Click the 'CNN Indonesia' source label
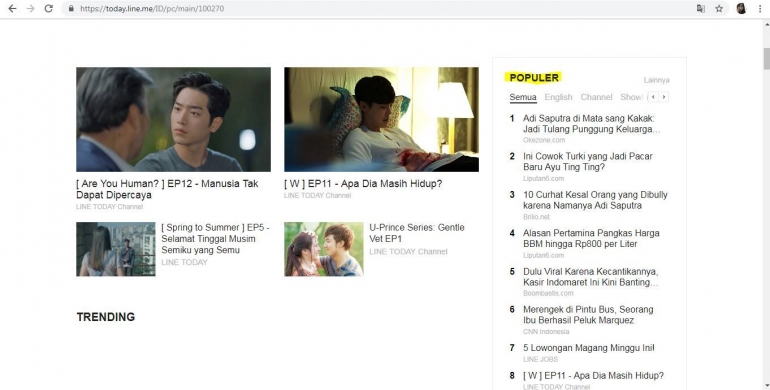Image resolution: width=770 pixels, height=390 pixels. pos(546,332)
